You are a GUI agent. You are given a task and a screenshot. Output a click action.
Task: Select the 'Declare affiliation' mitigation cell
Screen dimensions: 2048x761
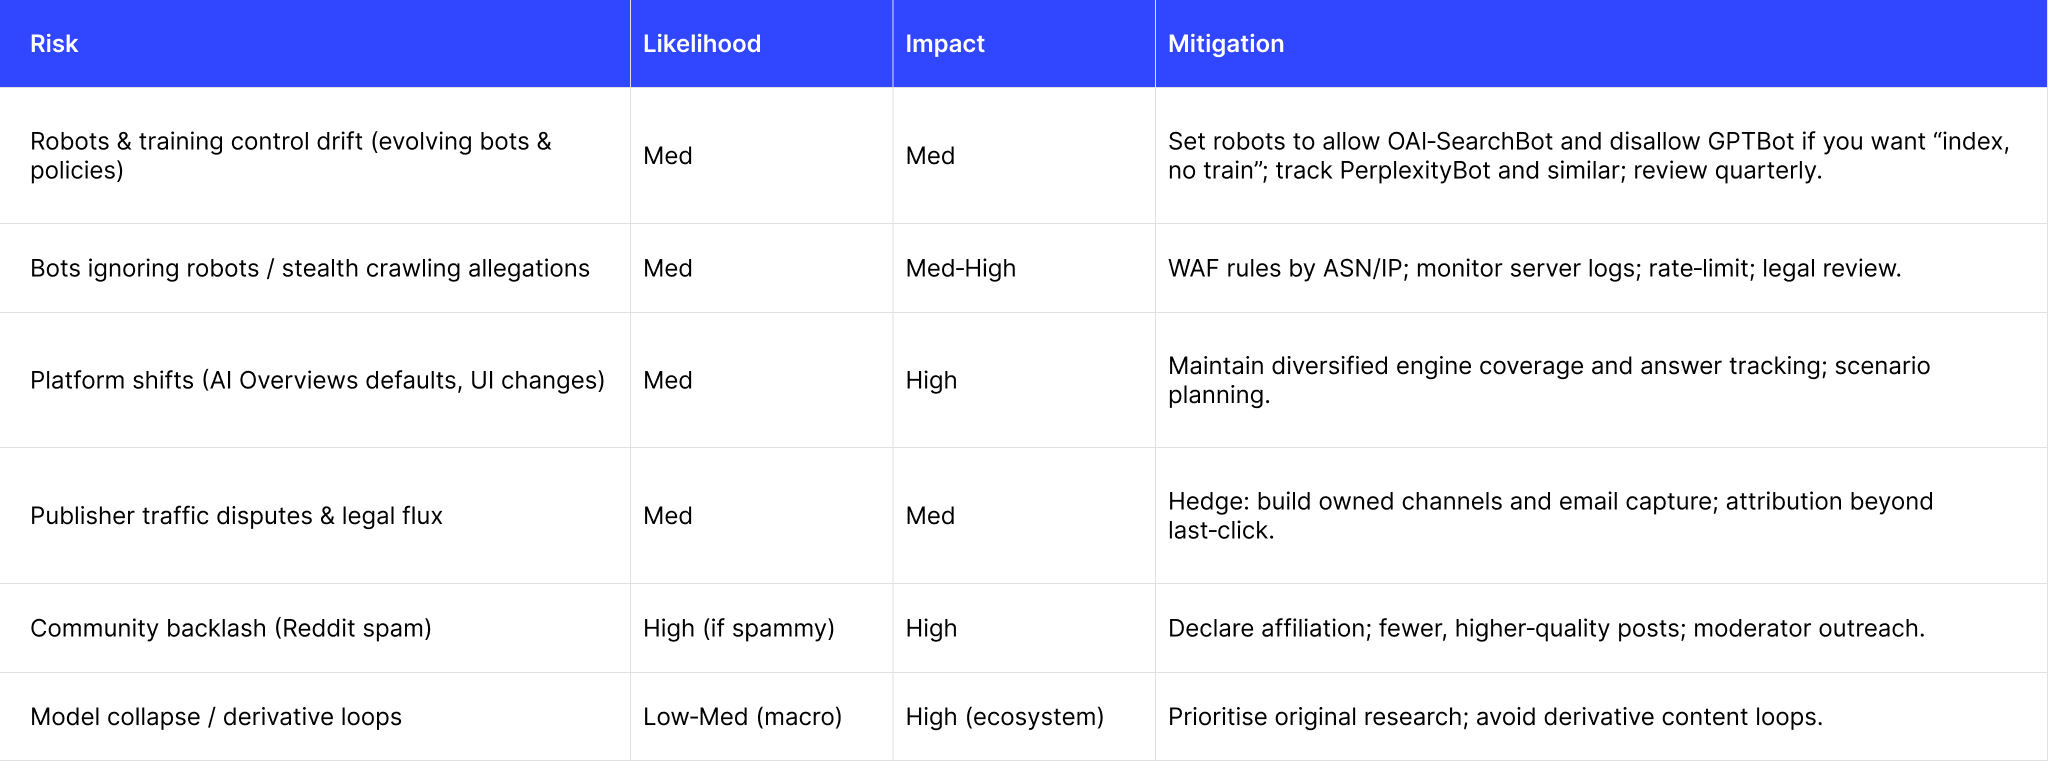tap(1546, 628)
